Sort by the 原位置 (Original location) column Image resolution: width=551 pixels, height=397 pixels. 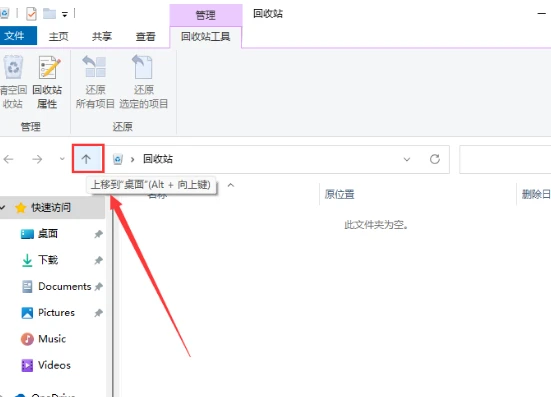coord(339,194)
